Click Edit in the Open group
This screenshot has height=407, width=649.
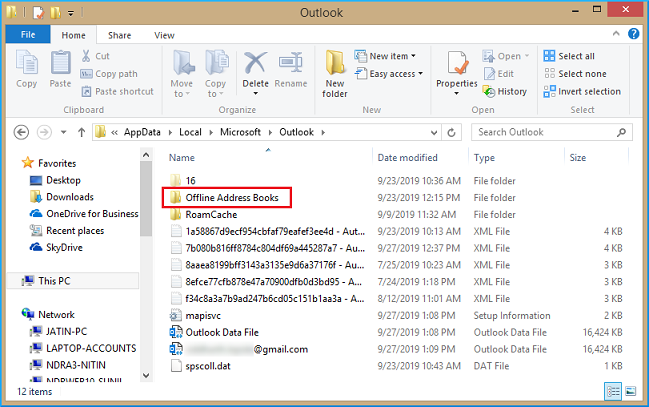pyautogui.click(x=499, y=74)
